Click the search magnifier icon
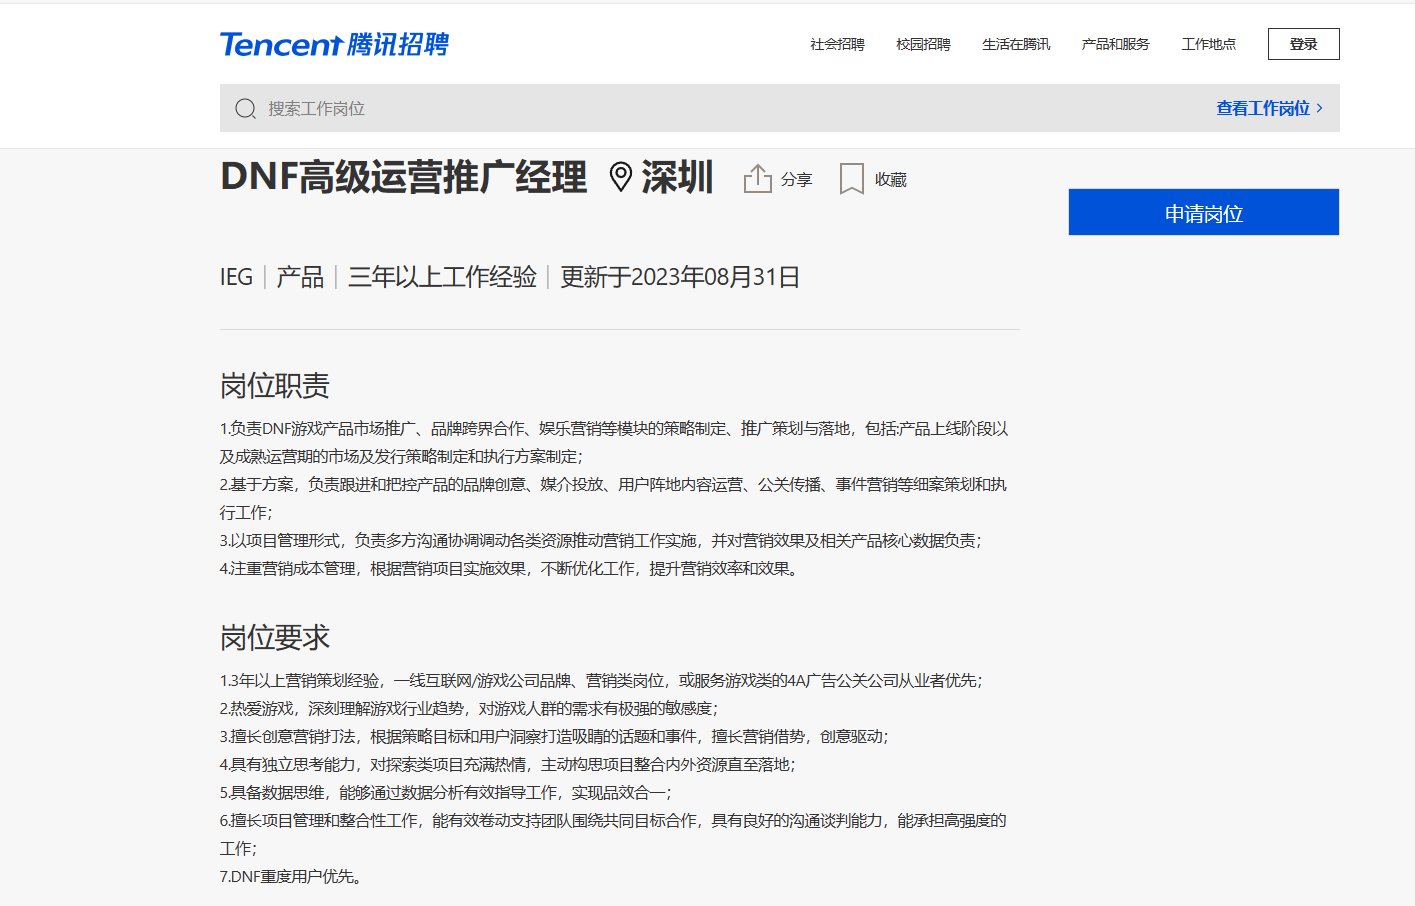Image resolution: width=1415 pixels, height=906 pixels. pos(245,108)
